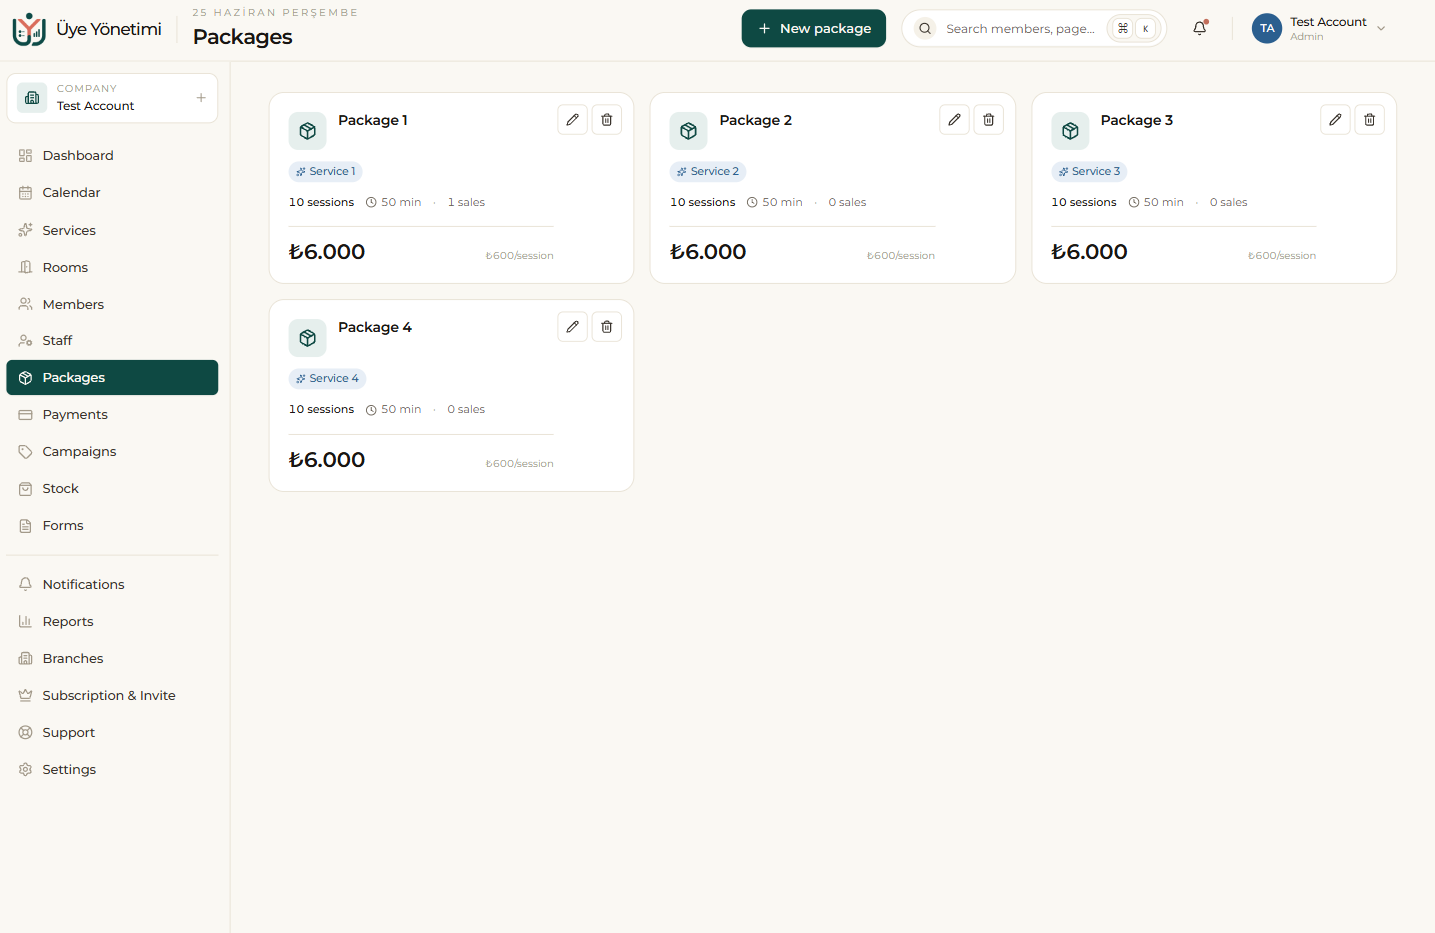The height and width of the screenshot is (933, 1435).
Task: Click the Campaigns tag icon
Action: 26,452
